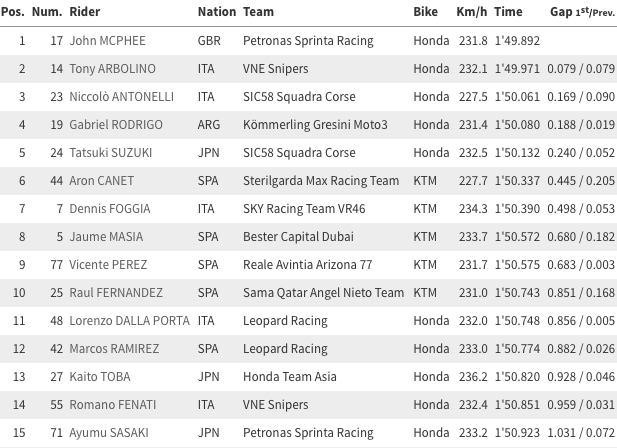Viewport: 617px width, 448px height.
Task: Click Lorenzo DALLA PORTA name
Action: point(129,321)
